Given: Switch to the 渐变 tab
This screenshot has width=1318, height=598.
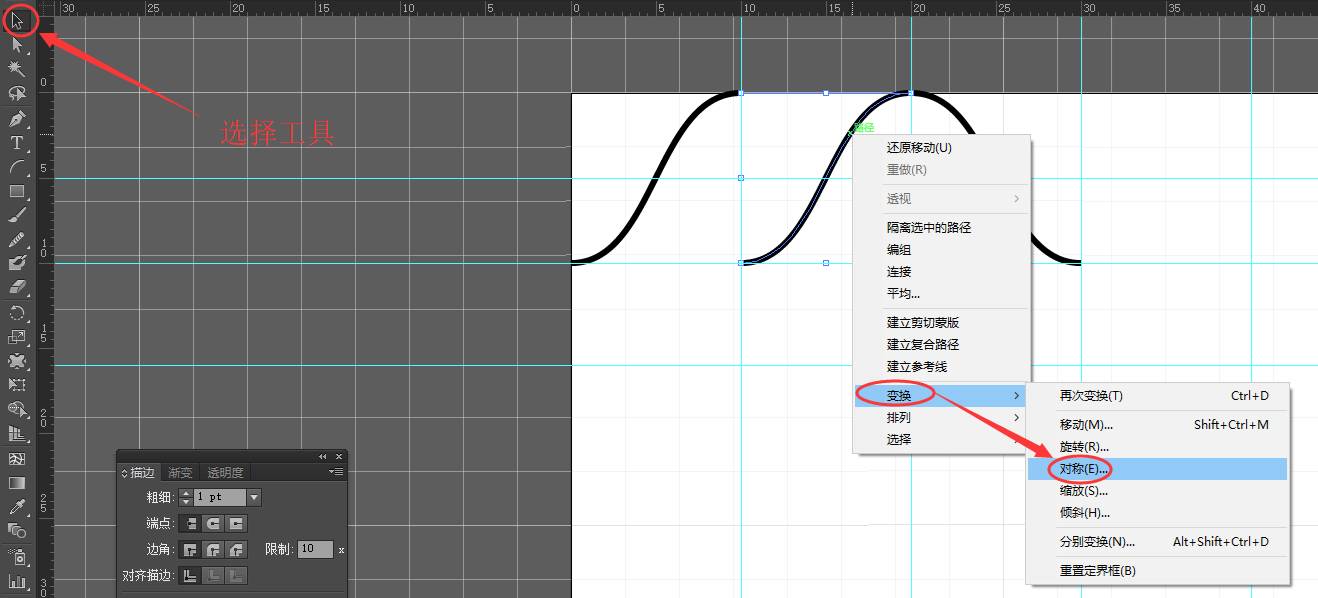Looking at the screenshot, I should [x=180, y=472].
